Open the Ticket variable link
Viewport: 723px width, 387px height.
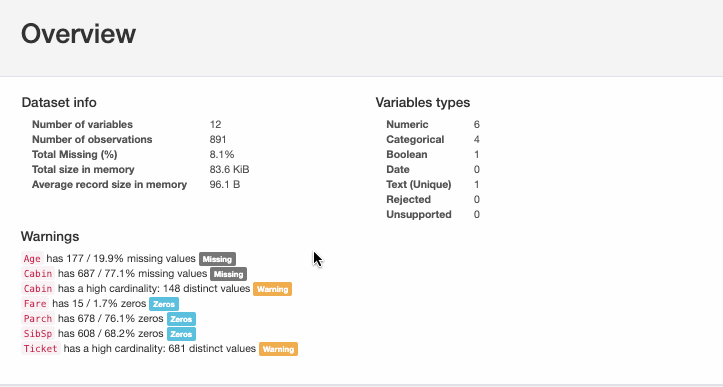point(41,349)
